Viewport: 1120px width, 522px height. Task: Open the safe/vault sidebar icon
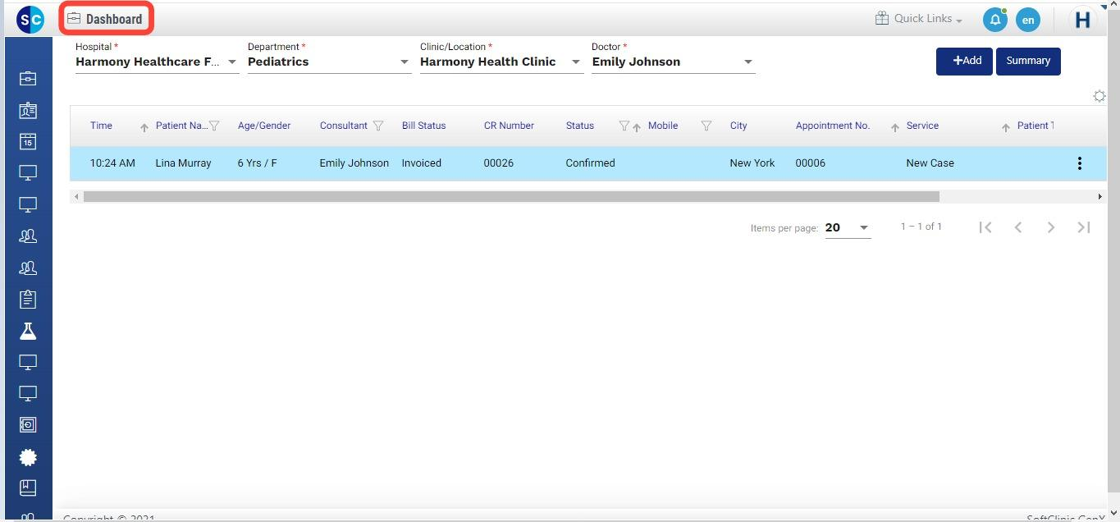click(28, 425)
